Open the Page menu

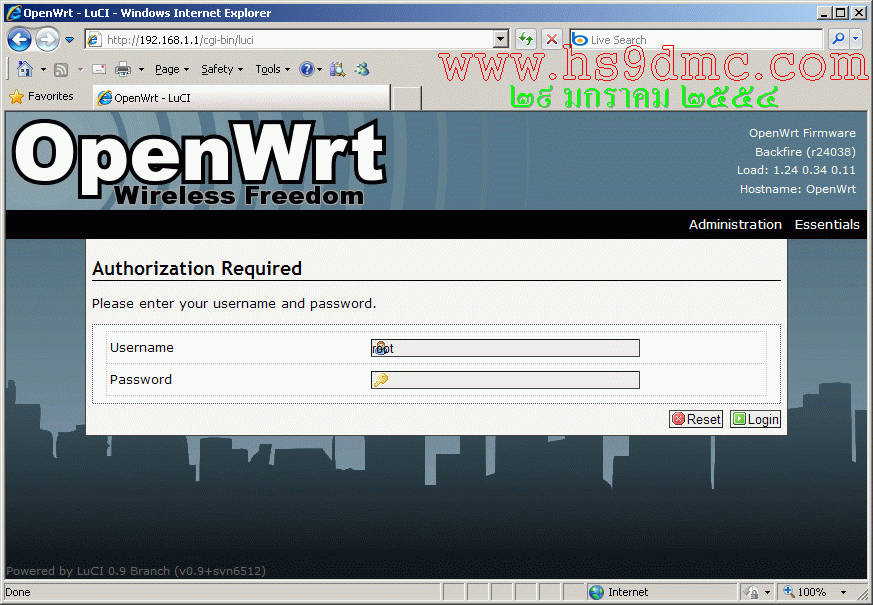(172, 69)
